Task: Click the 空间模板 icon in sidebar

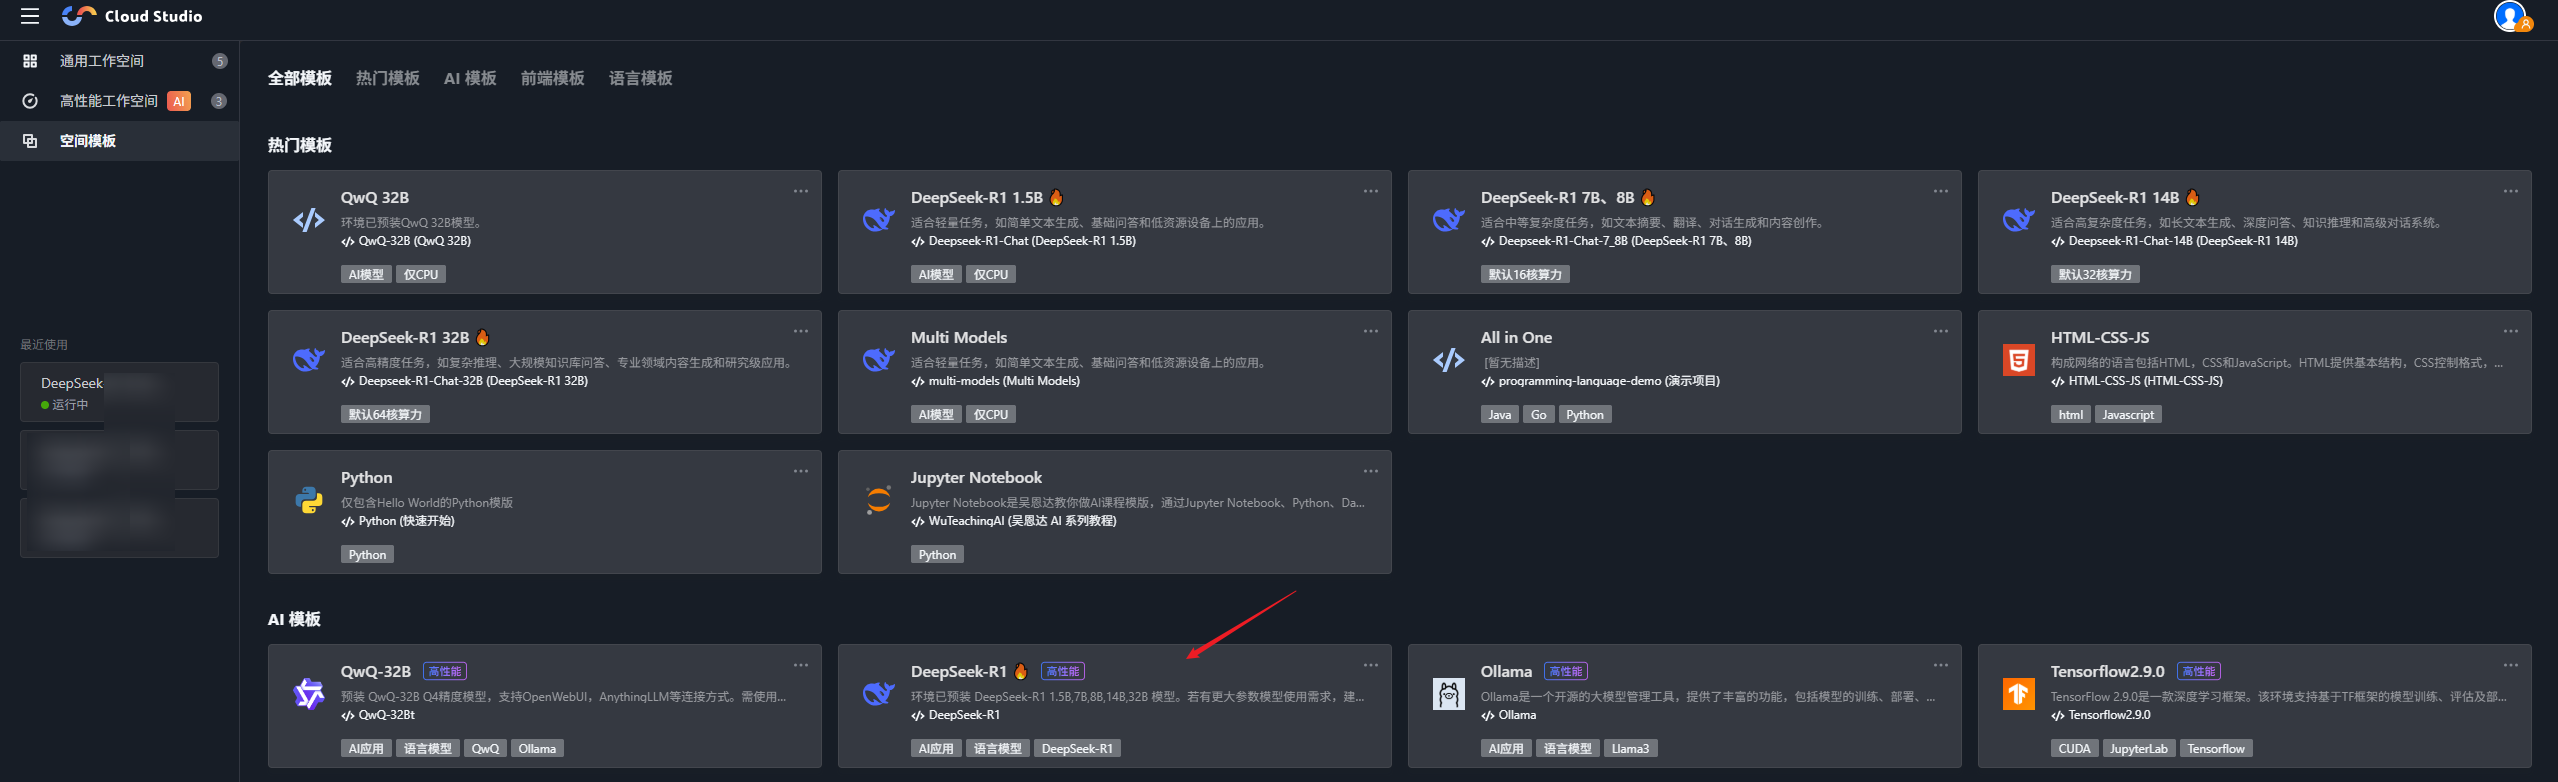Action: [x=30, y=141]
